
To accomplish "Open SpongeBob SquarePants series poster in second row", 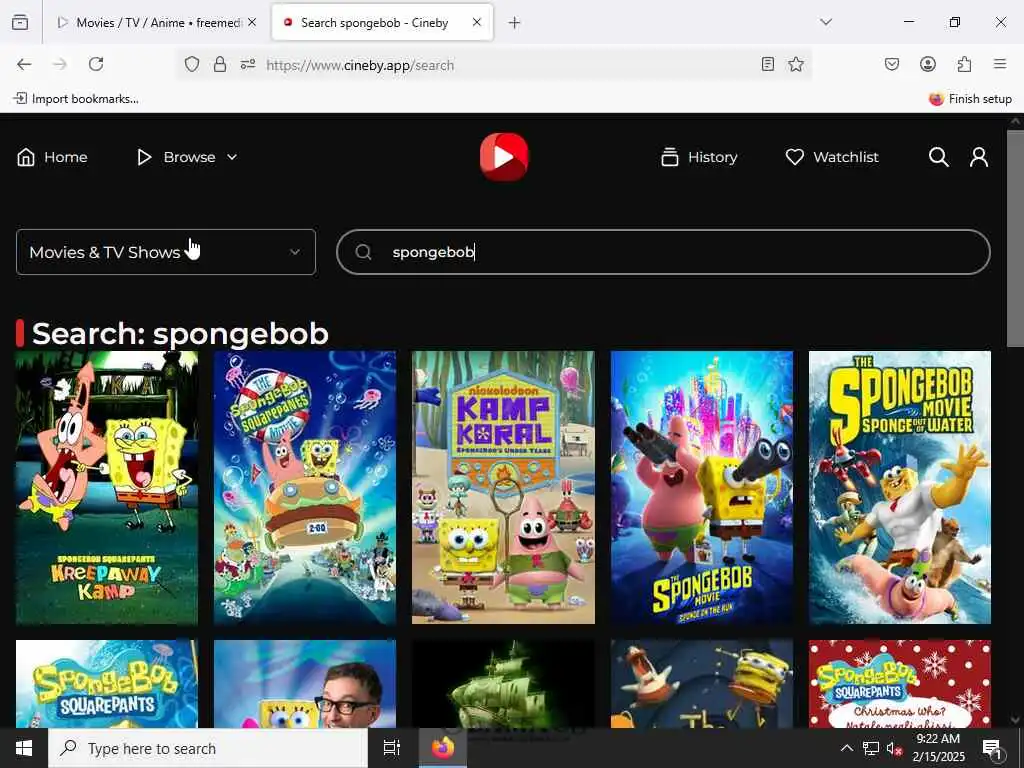I will [x=106, y=684].
